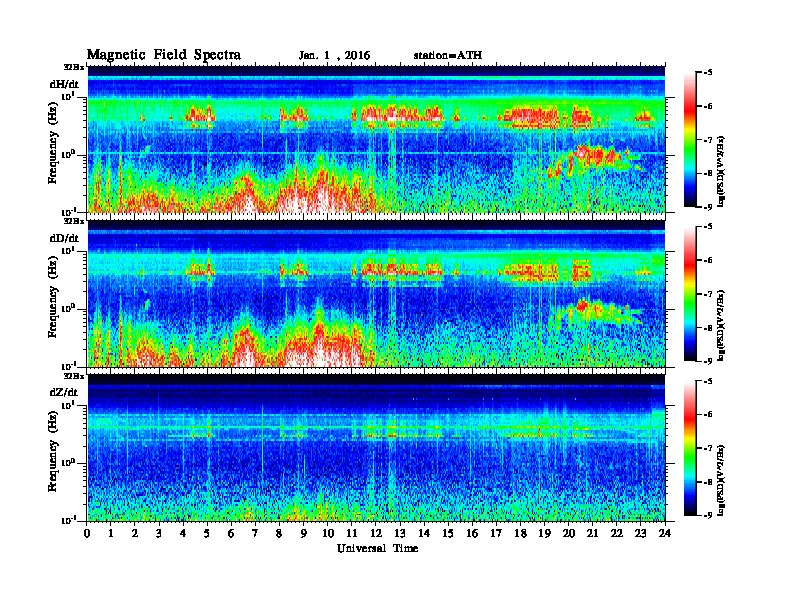Click the dZ/dt panel color scale bar
792x612 pixels.
coord(689,448)
